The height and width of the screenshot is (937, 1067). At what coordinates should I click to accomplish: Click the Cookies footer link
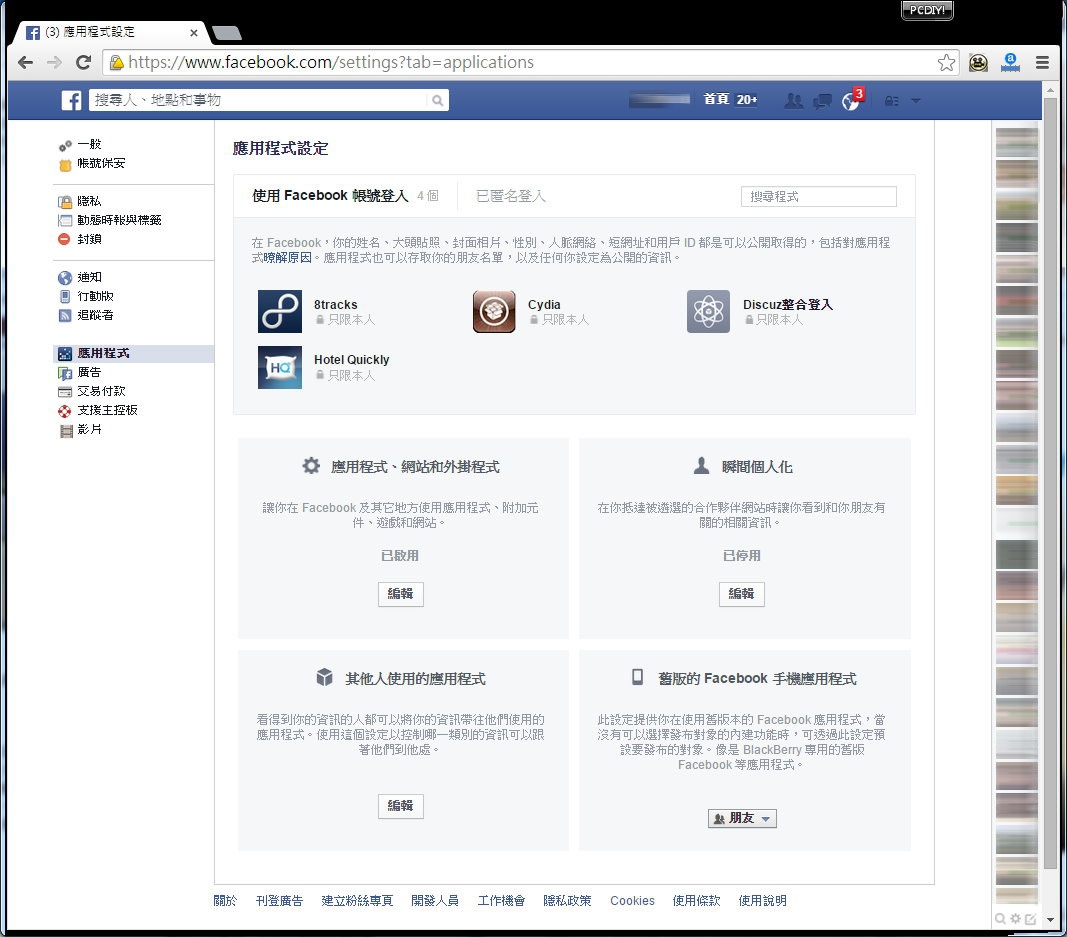coord(632,901)
